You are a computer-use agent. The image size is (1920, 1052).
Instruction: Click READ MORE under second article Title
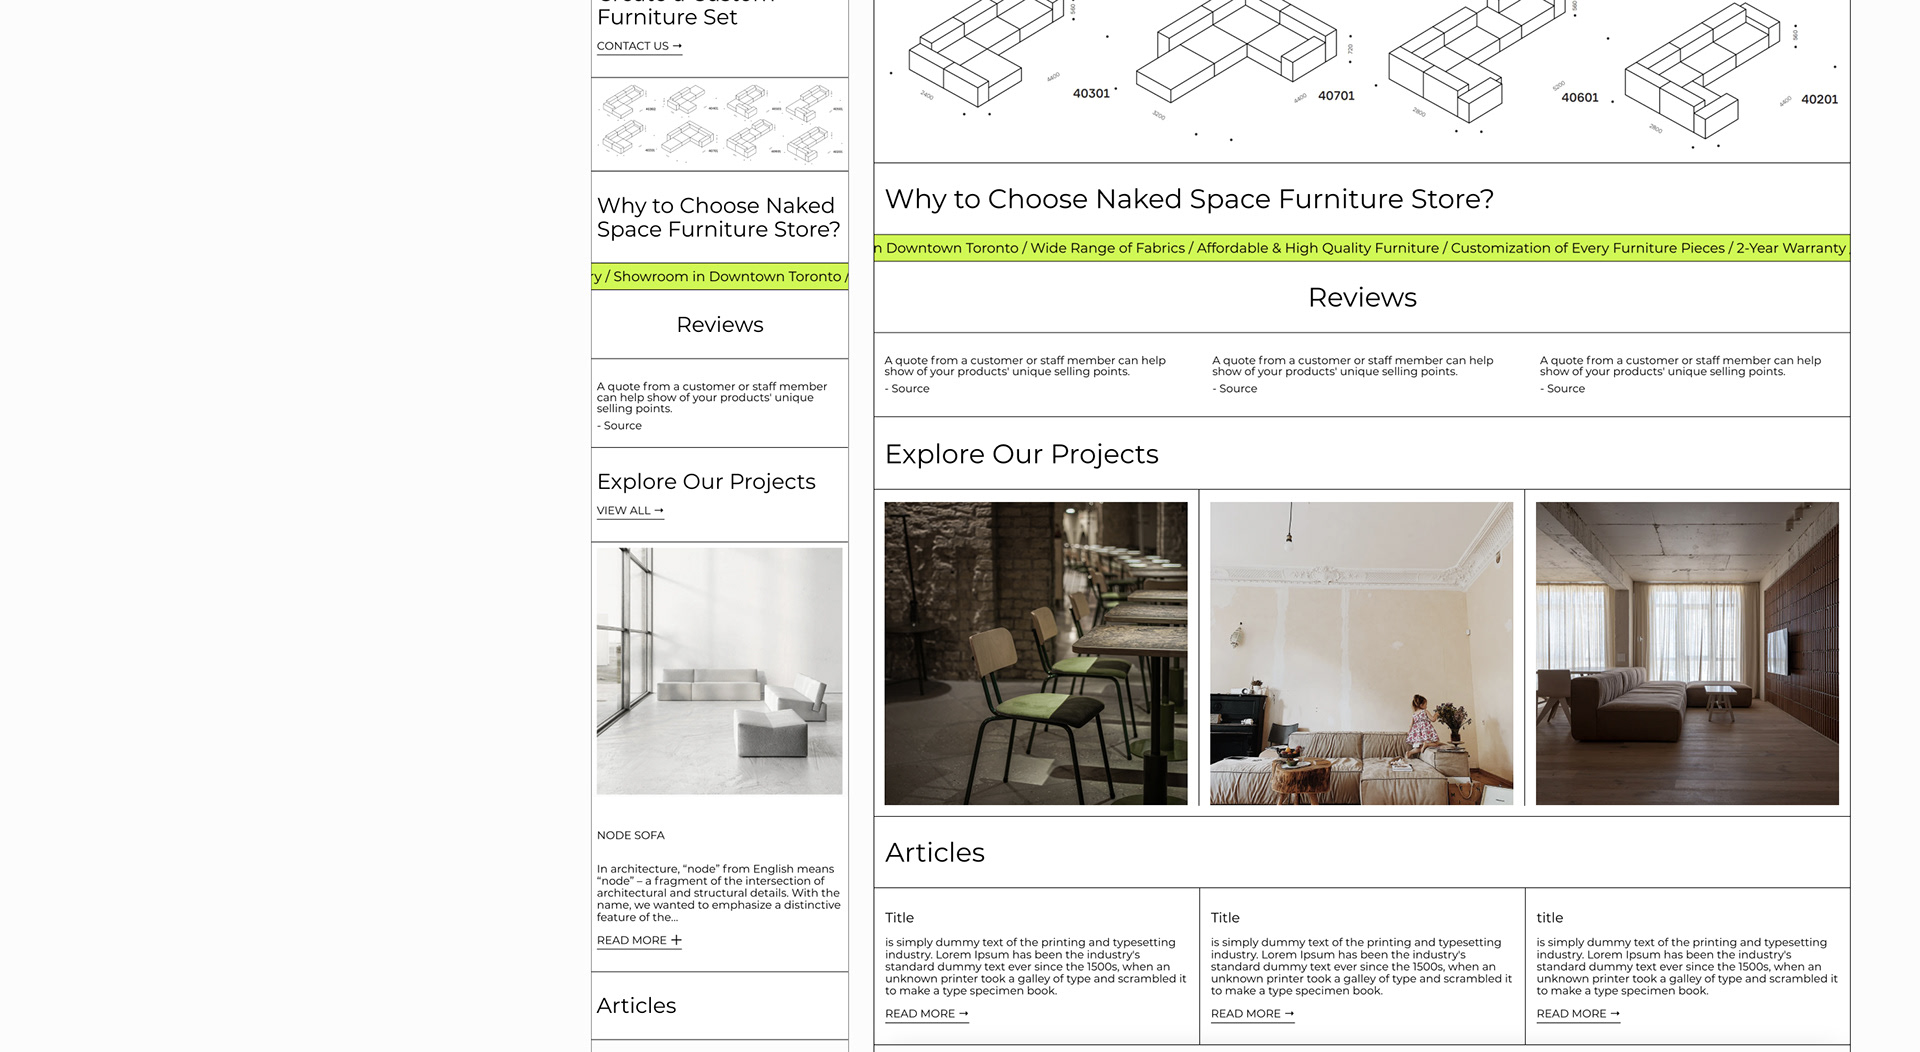pyautogui.click(x=1252, y=1014)
